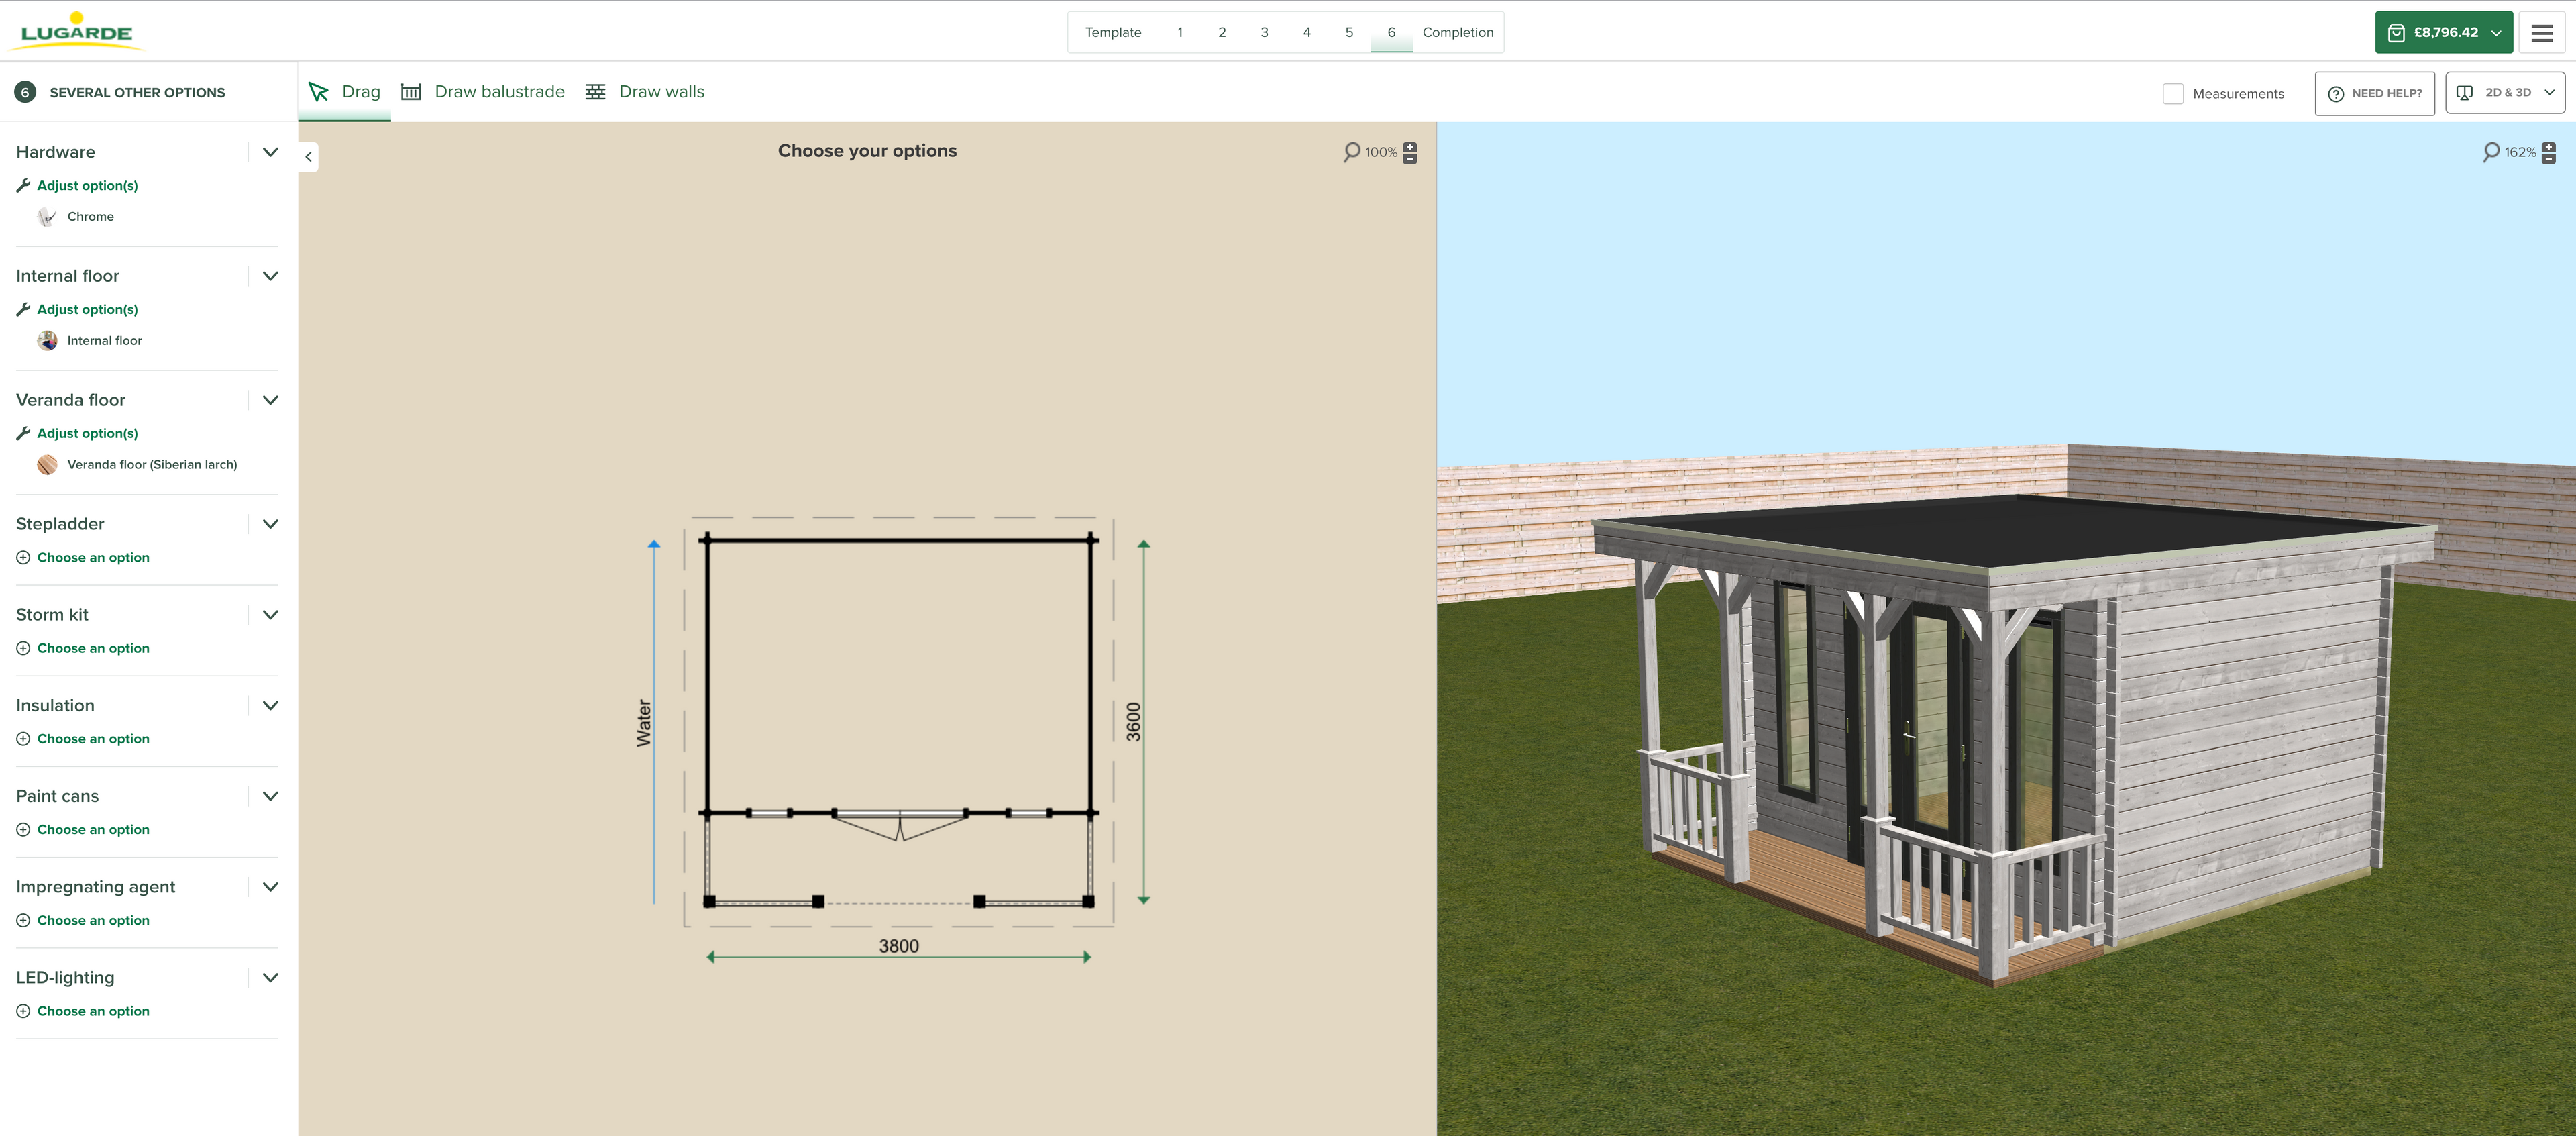Expand the Storm kit section chevron
Screen dimensions: 2576x1136
click(270, 615)
